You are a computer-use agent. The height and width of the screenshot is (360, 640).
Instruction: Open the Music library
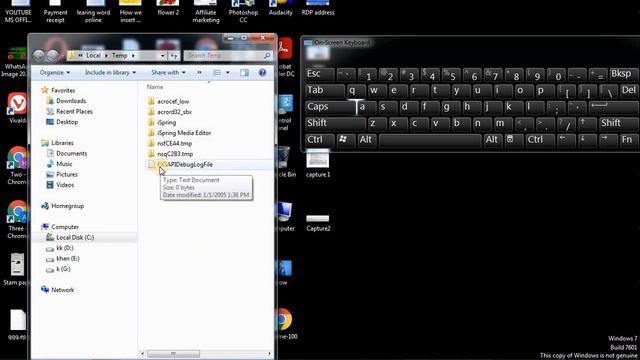(x=64, y=164)
